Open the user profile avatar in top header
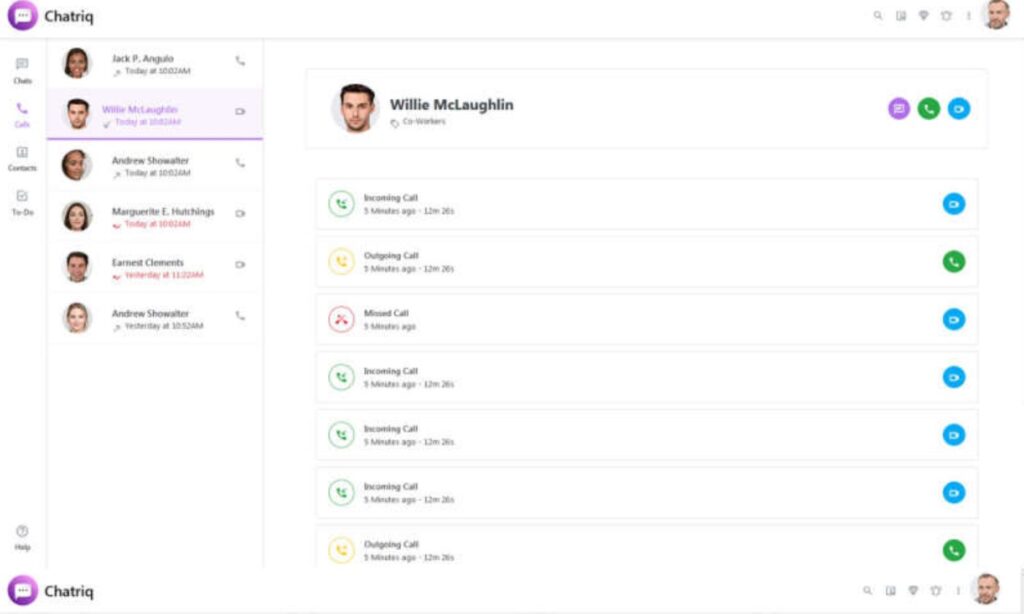This screenshot has height=614, width=1024. (x=996, y=15)
